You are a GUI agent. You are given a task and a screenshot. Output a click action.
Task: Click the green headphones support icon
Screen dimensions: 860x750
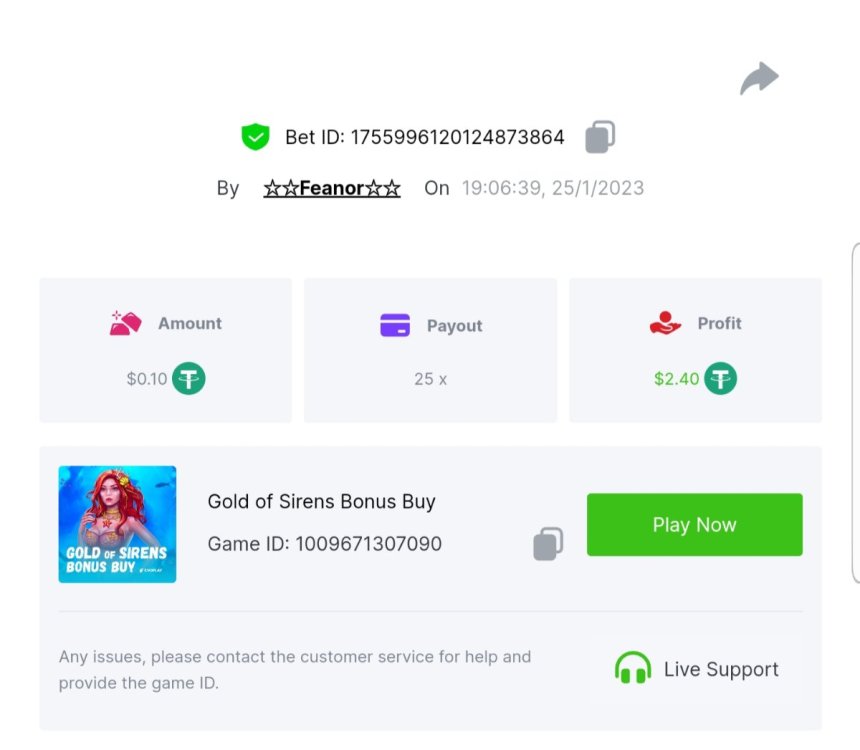[633, 668]
